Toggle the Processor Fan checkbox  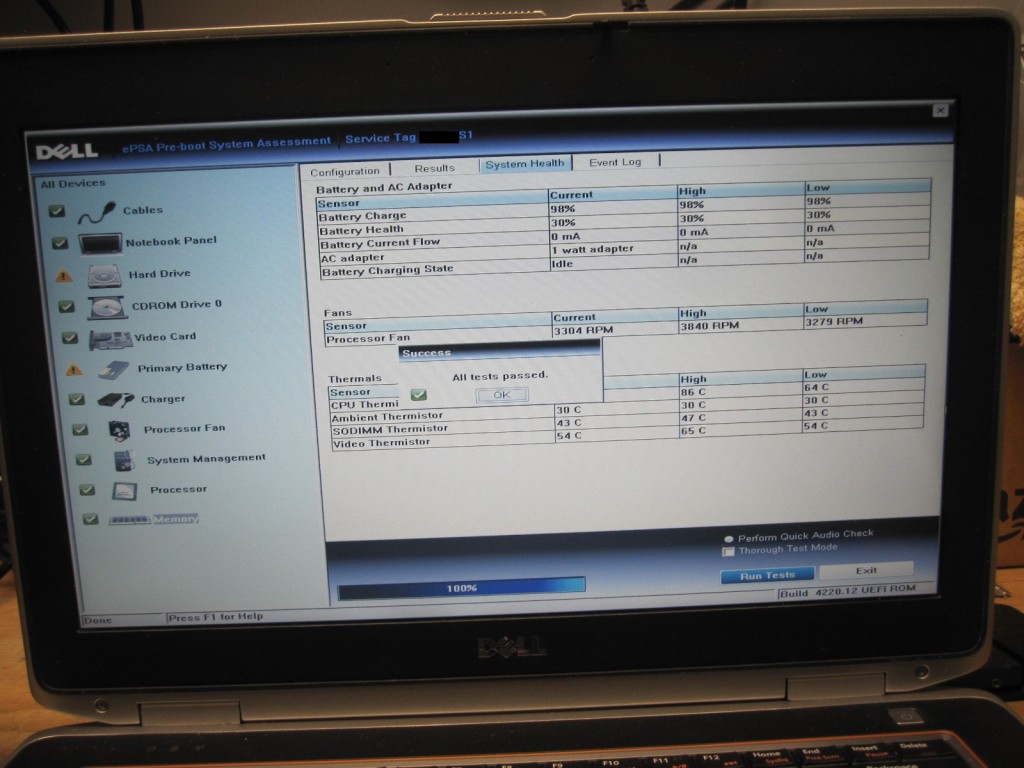point(80,429)
